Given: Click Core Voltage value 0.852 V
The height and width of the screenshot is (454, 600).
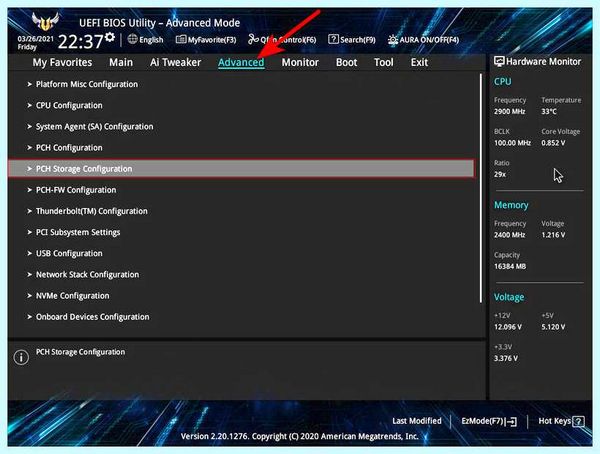Looking at the screenshot, I should [553, 143].
